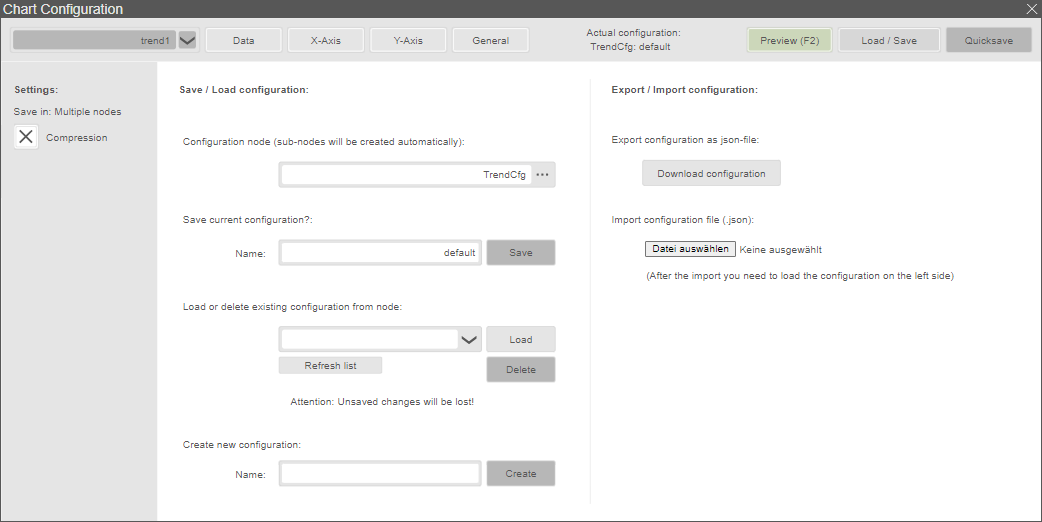
Task: Toggle the Compression checkbox
Action: 26,137
